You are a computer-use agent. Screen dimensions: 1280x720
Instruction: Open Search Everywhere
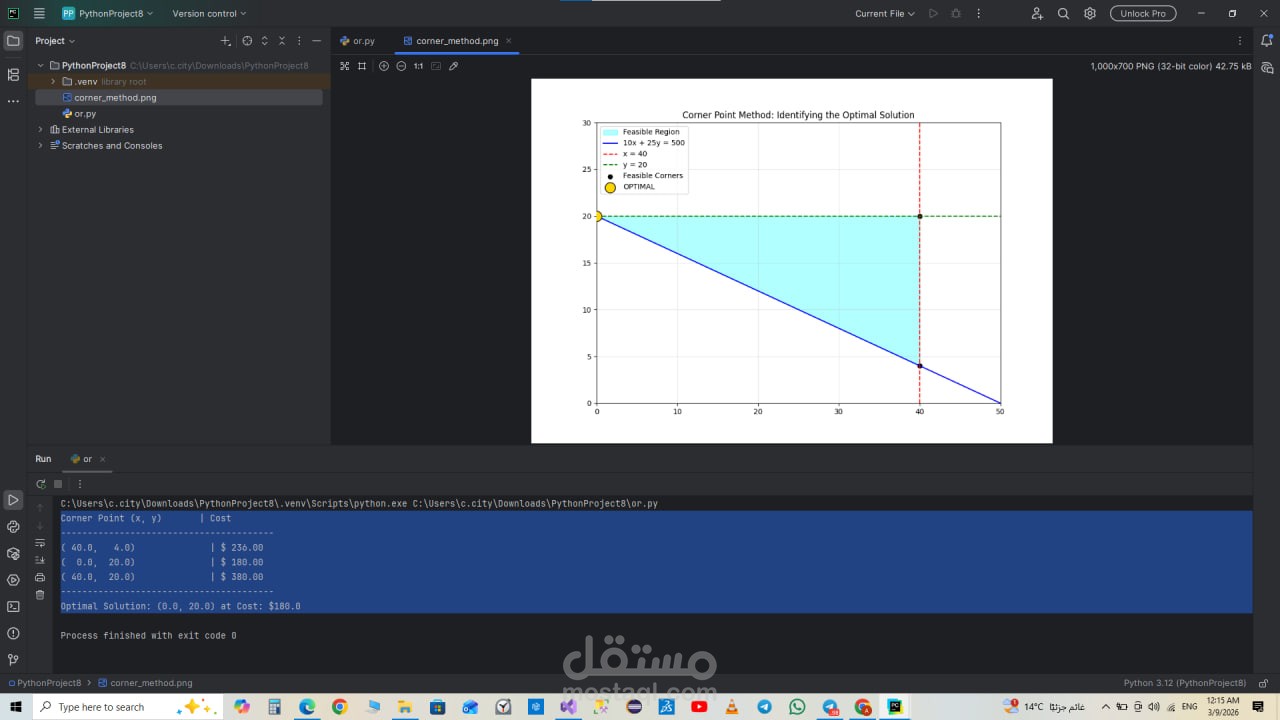pyautogui.click(x=1063, y=13)
